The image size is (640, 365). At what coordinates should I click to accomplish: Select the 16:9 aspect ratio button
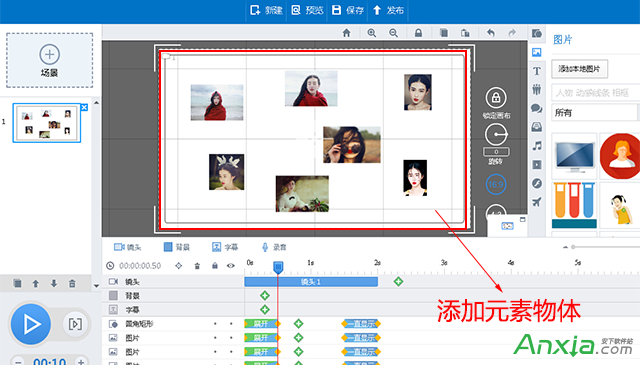(x=496, y=185)
